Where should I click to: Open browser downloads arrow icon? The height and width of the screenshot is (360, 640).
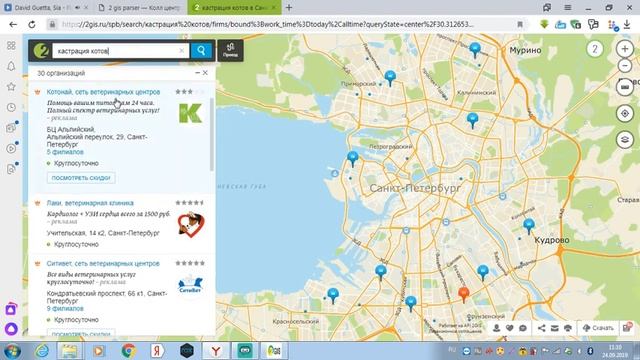tap(627, 24)
